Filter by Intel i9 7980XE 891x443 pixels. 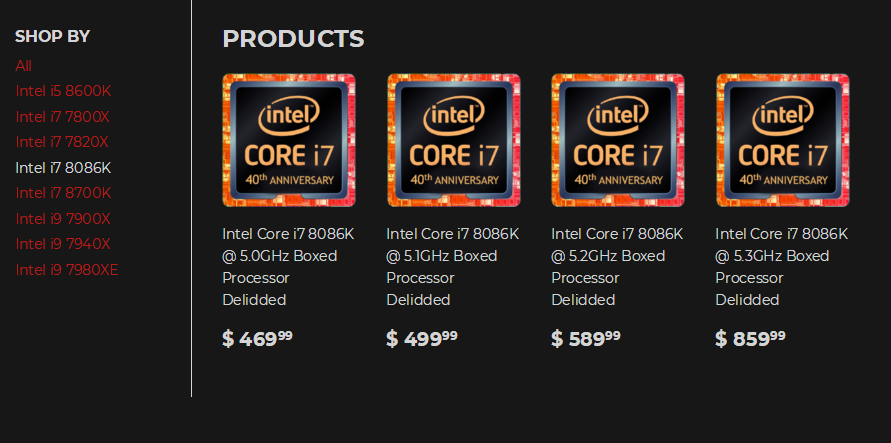pyautogui.click(x=67, y=270)
